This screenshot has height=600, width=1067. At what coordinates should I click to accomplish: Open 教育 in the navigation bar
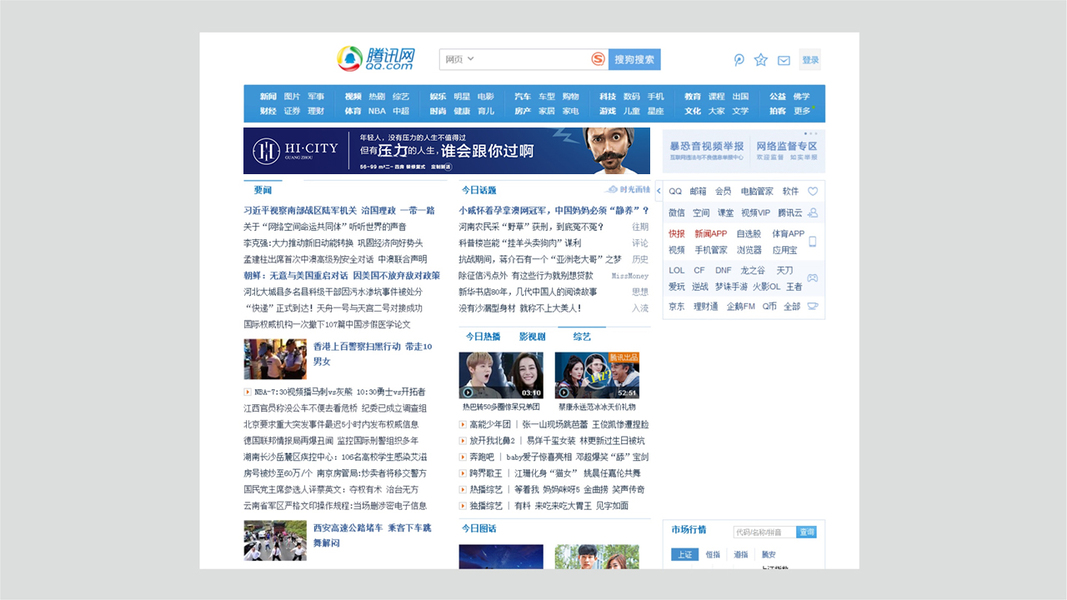[693, 97]
